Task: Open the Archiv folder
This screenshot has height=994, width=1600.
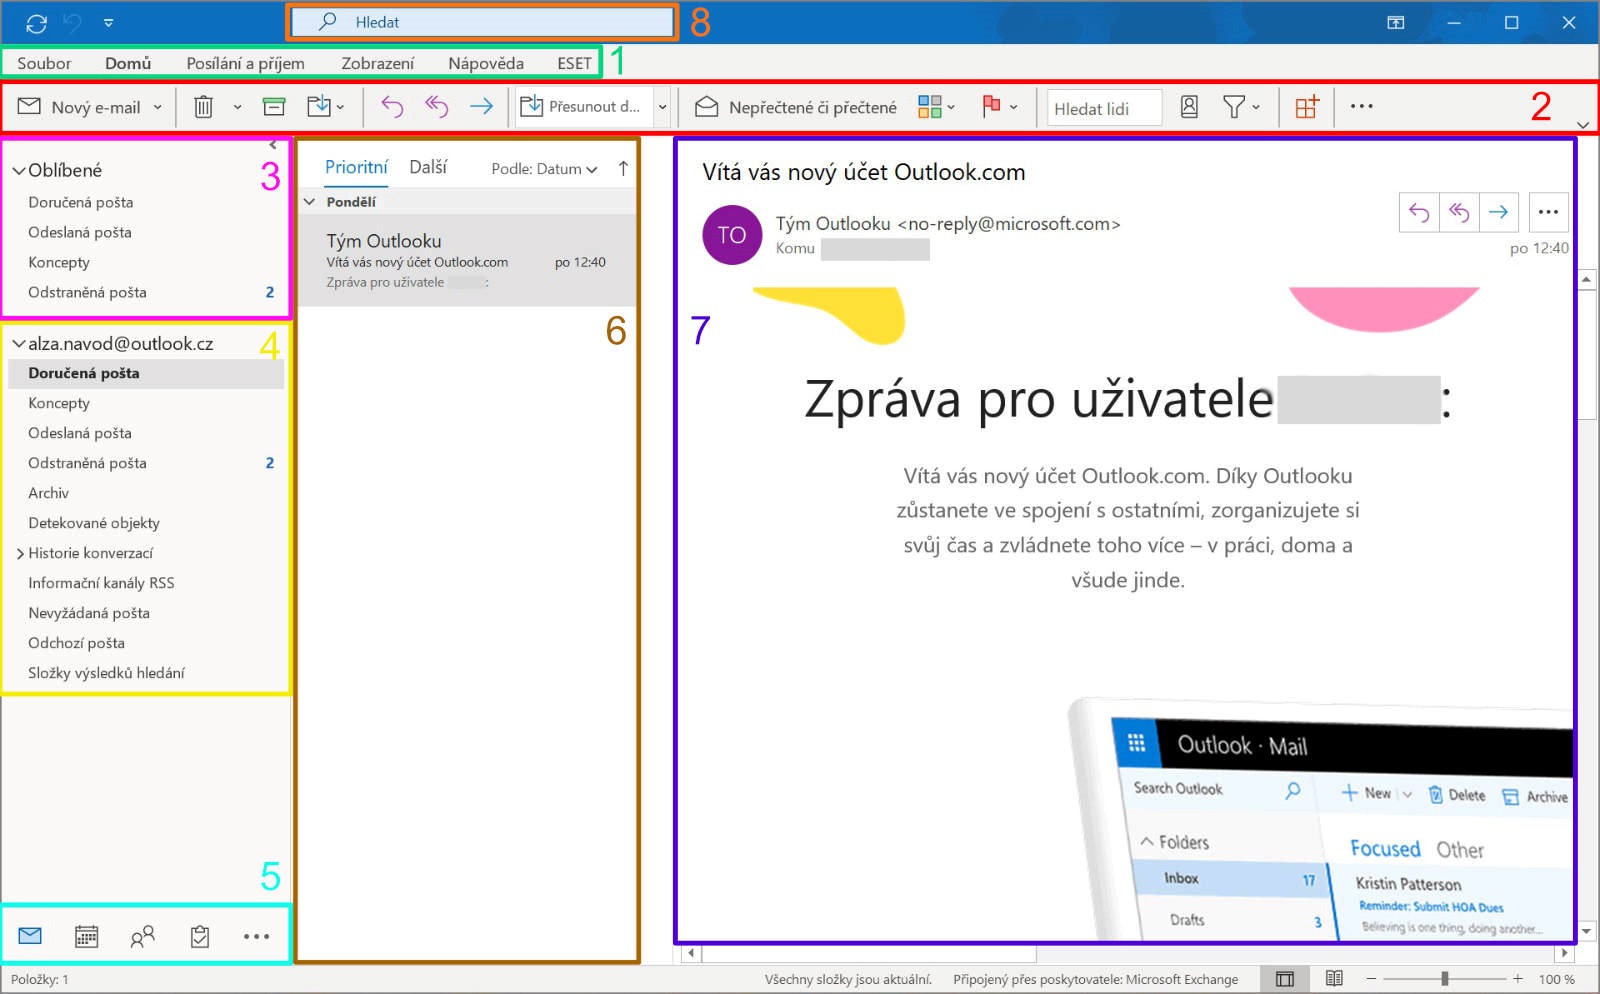Action: (48, 493)
